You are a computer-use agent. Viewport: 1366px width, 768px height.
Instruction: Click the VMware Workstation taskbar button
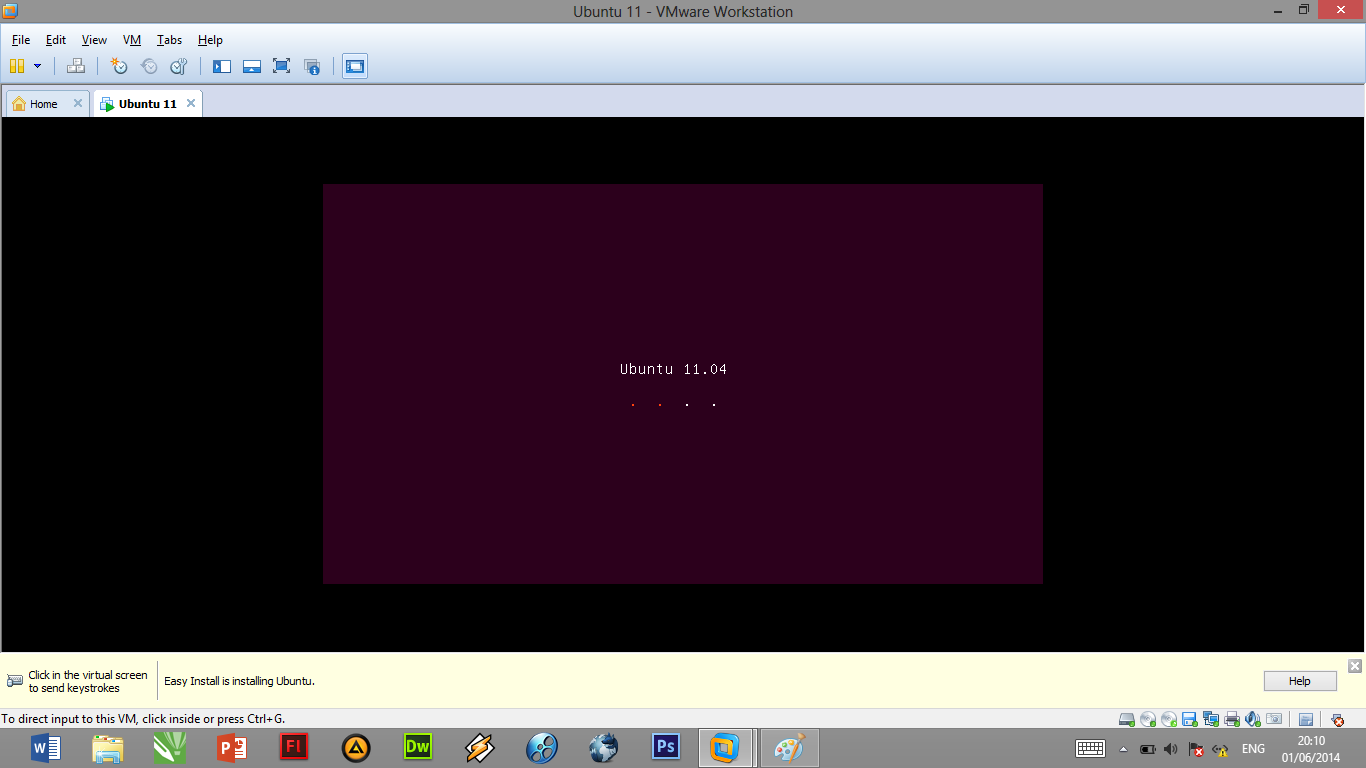[726, 748]
